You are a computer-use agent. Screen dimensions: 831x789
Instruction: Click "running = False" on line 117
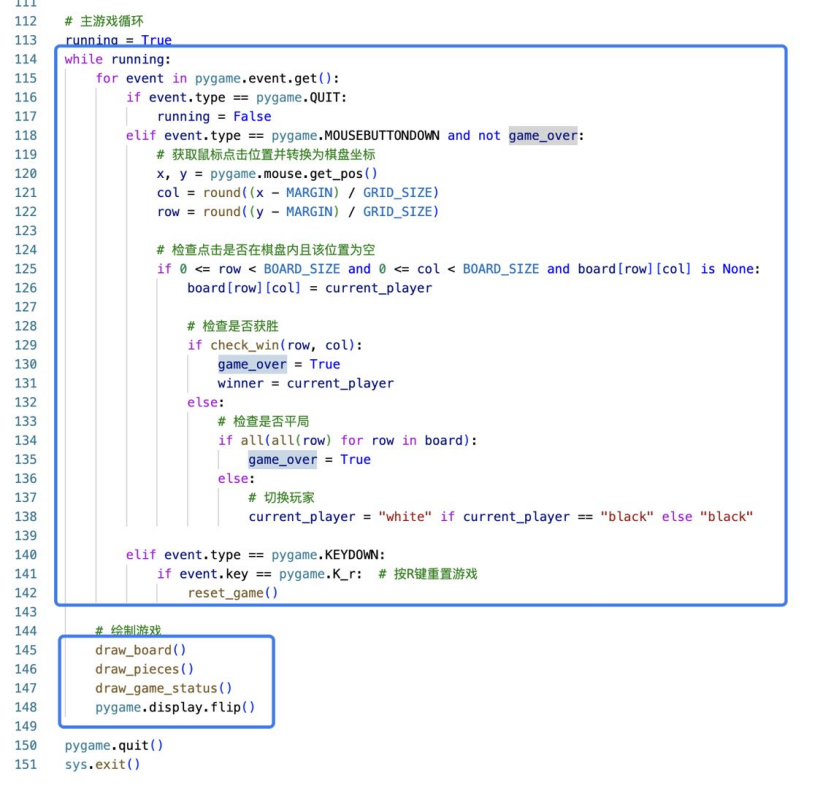[x=214, y=117]
